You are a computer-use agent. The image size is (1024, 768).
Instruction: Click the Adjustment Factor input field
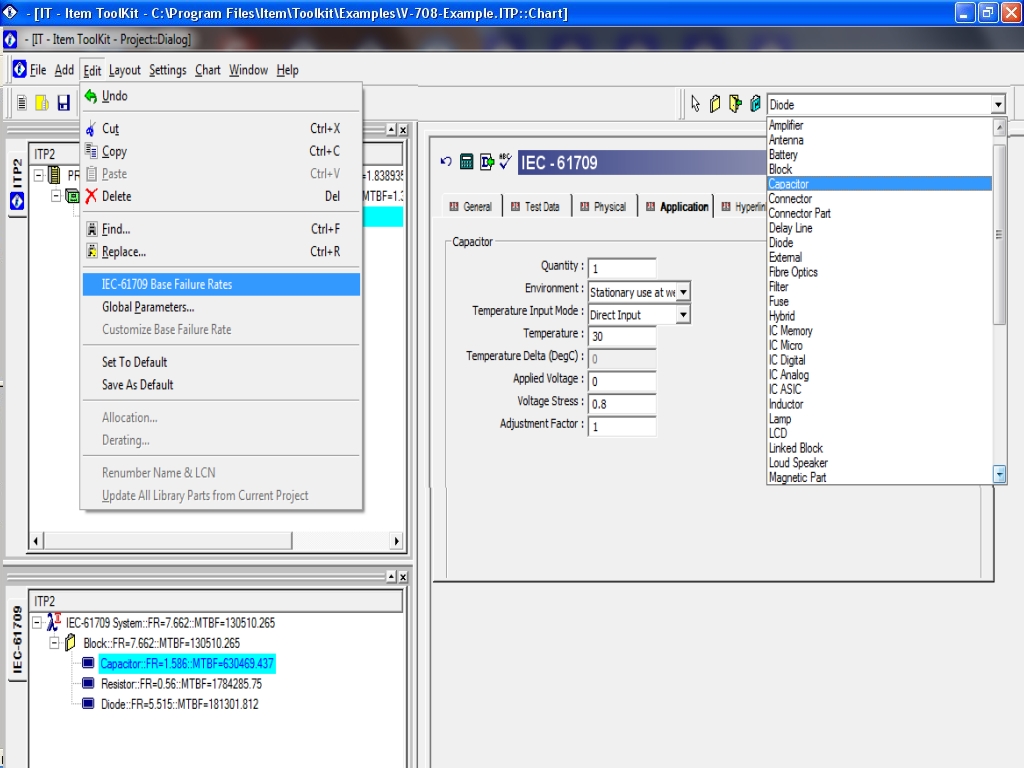(622, 426)
